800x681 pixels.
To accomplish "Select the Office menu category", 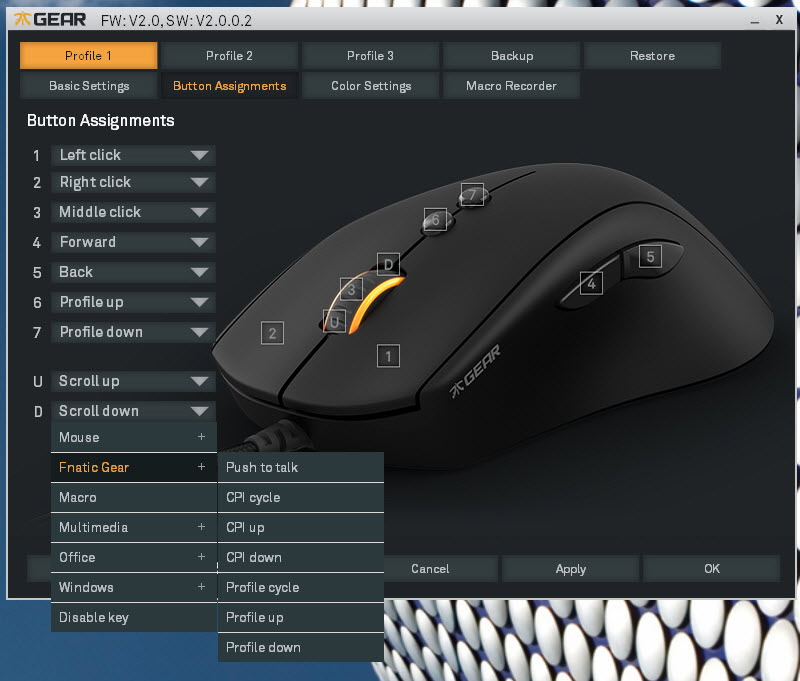I will tap(134, 557).
